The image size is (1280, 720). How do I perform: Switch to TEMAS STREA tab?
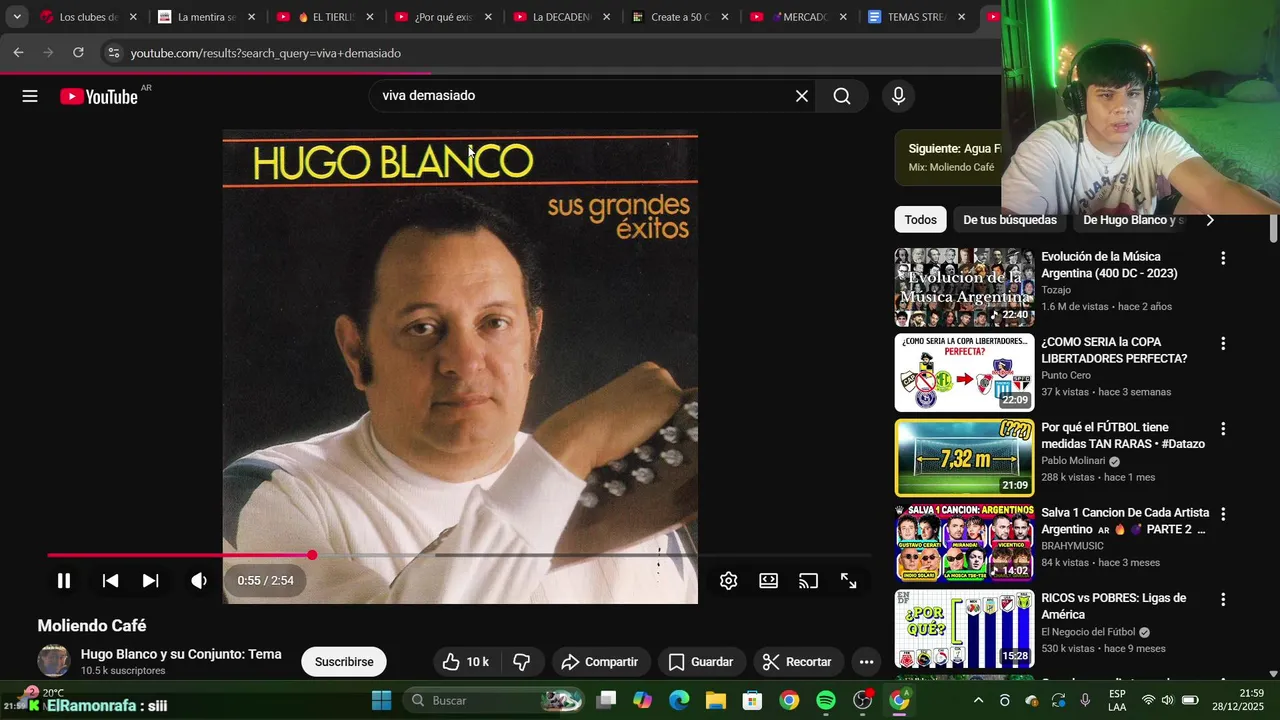(915, 17)
